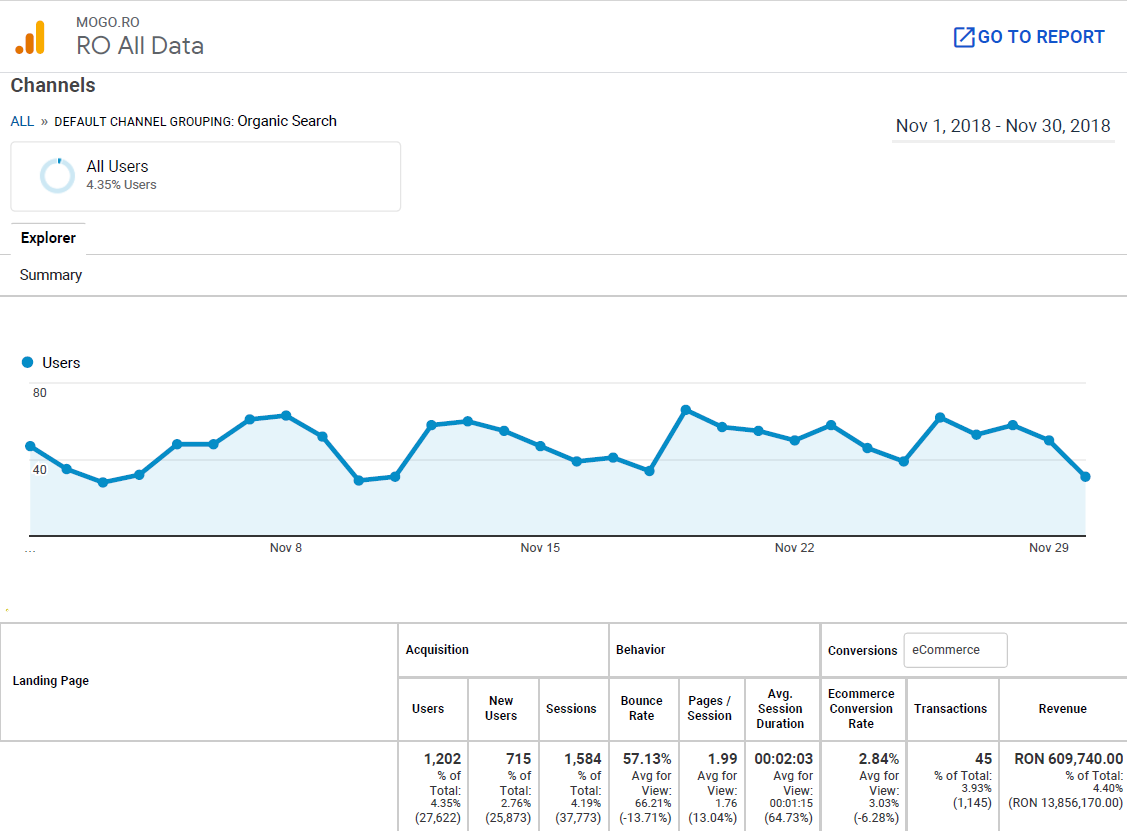Select the Explorer tab
Screen dimensions: 1127x831
[x=47, y=238]
